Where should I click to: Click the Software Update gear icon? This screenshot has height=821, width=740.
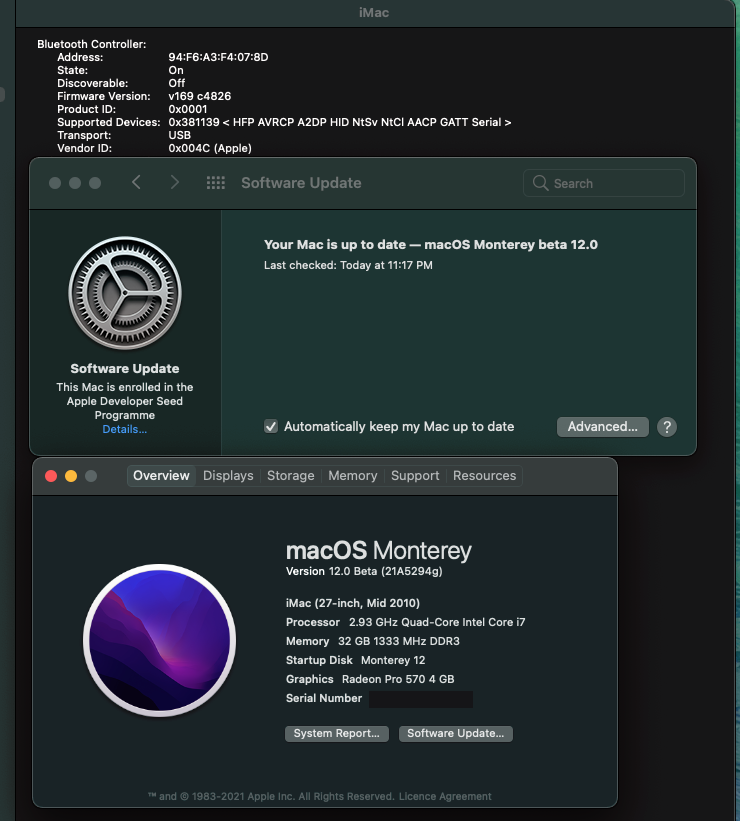coord(125,293)
